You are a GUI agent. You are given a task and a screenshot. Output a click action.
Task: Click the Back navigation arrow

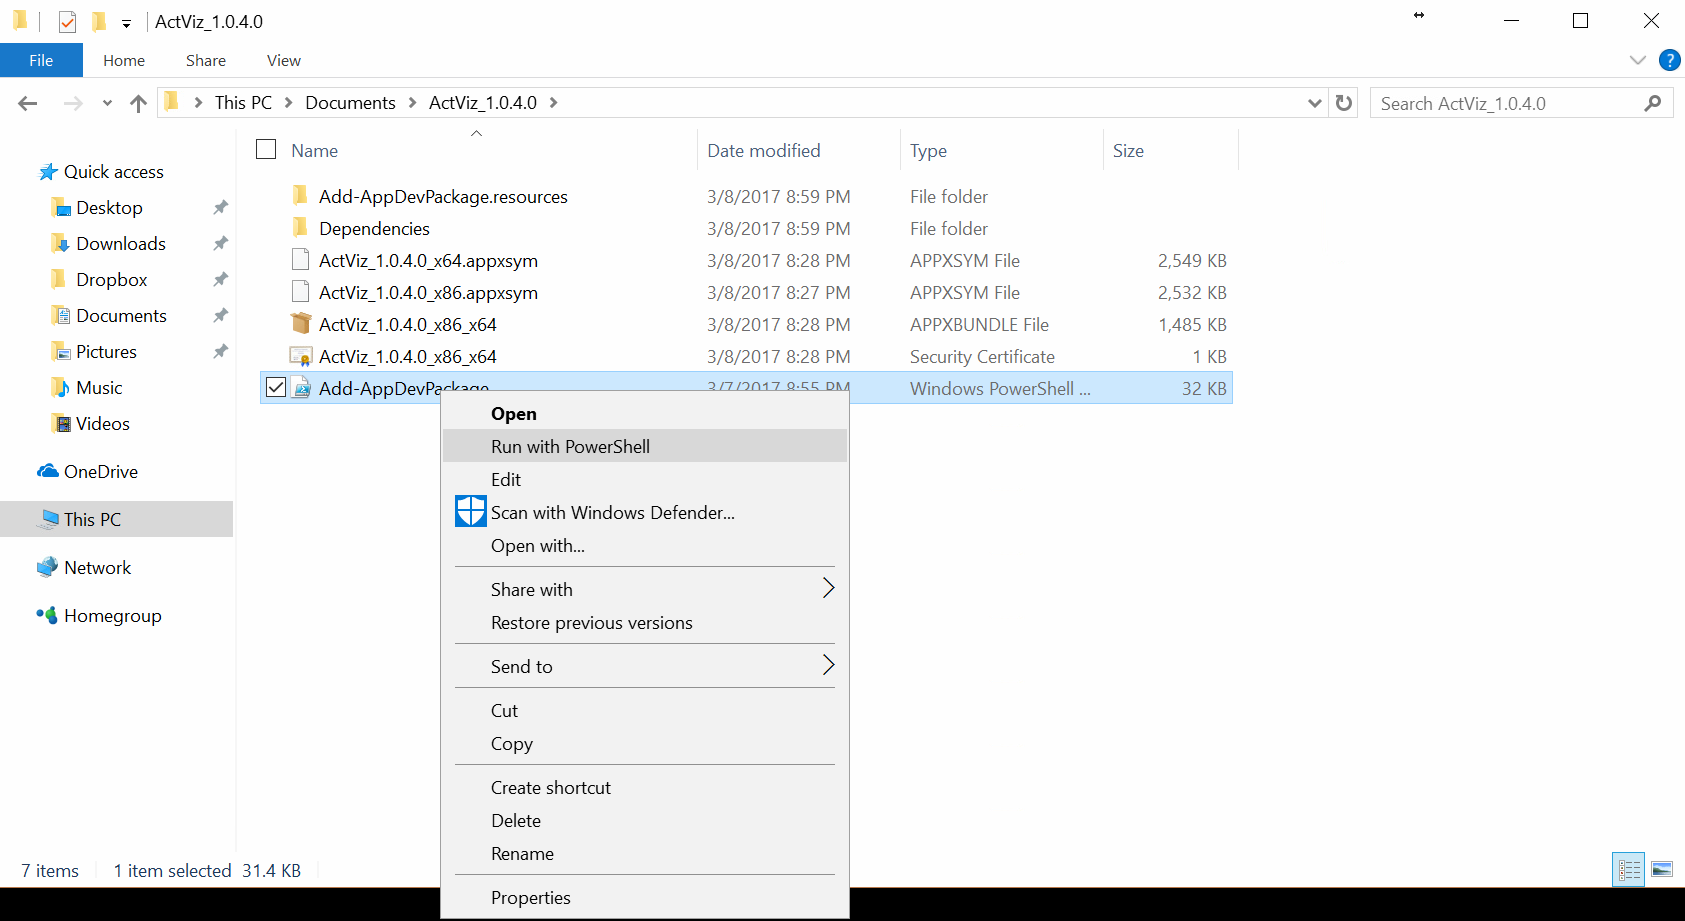click(x=28, y=103)
